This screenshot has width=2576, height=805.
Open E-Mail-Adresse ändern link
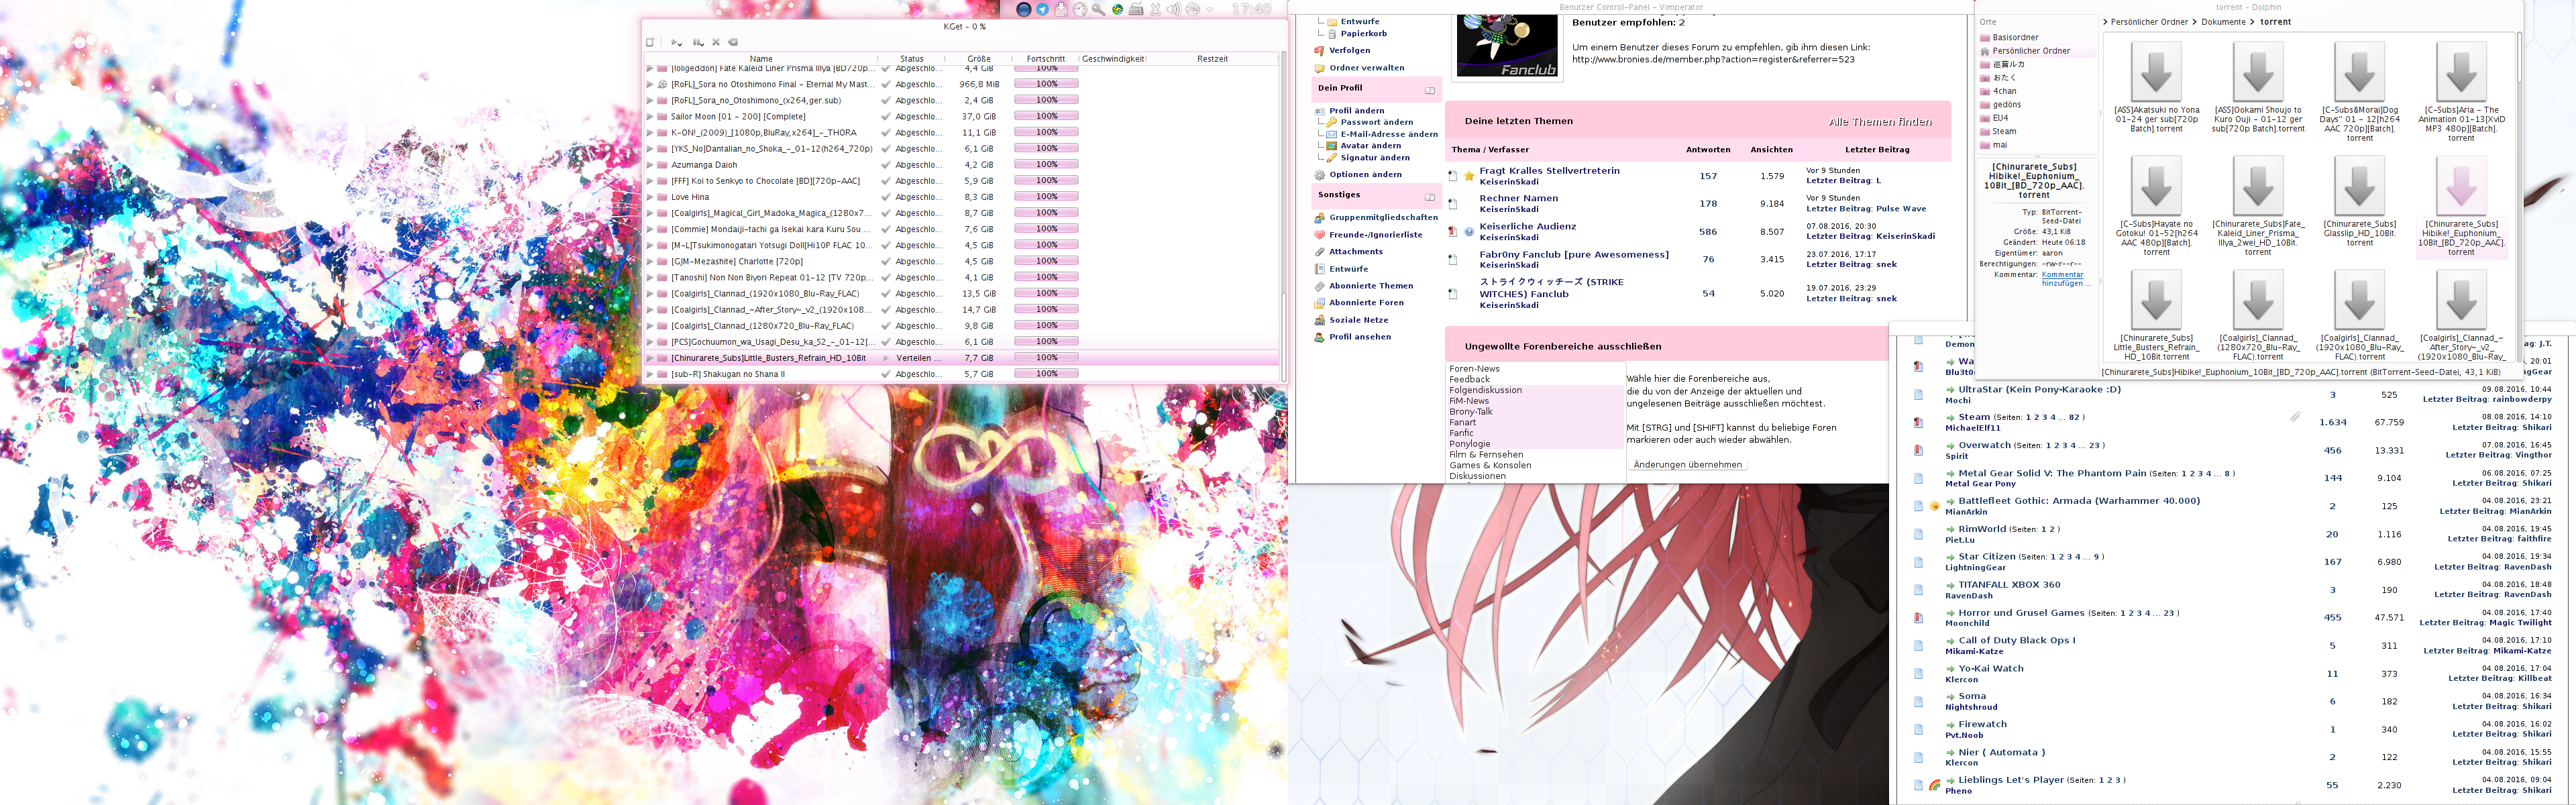click(1389, 134)
